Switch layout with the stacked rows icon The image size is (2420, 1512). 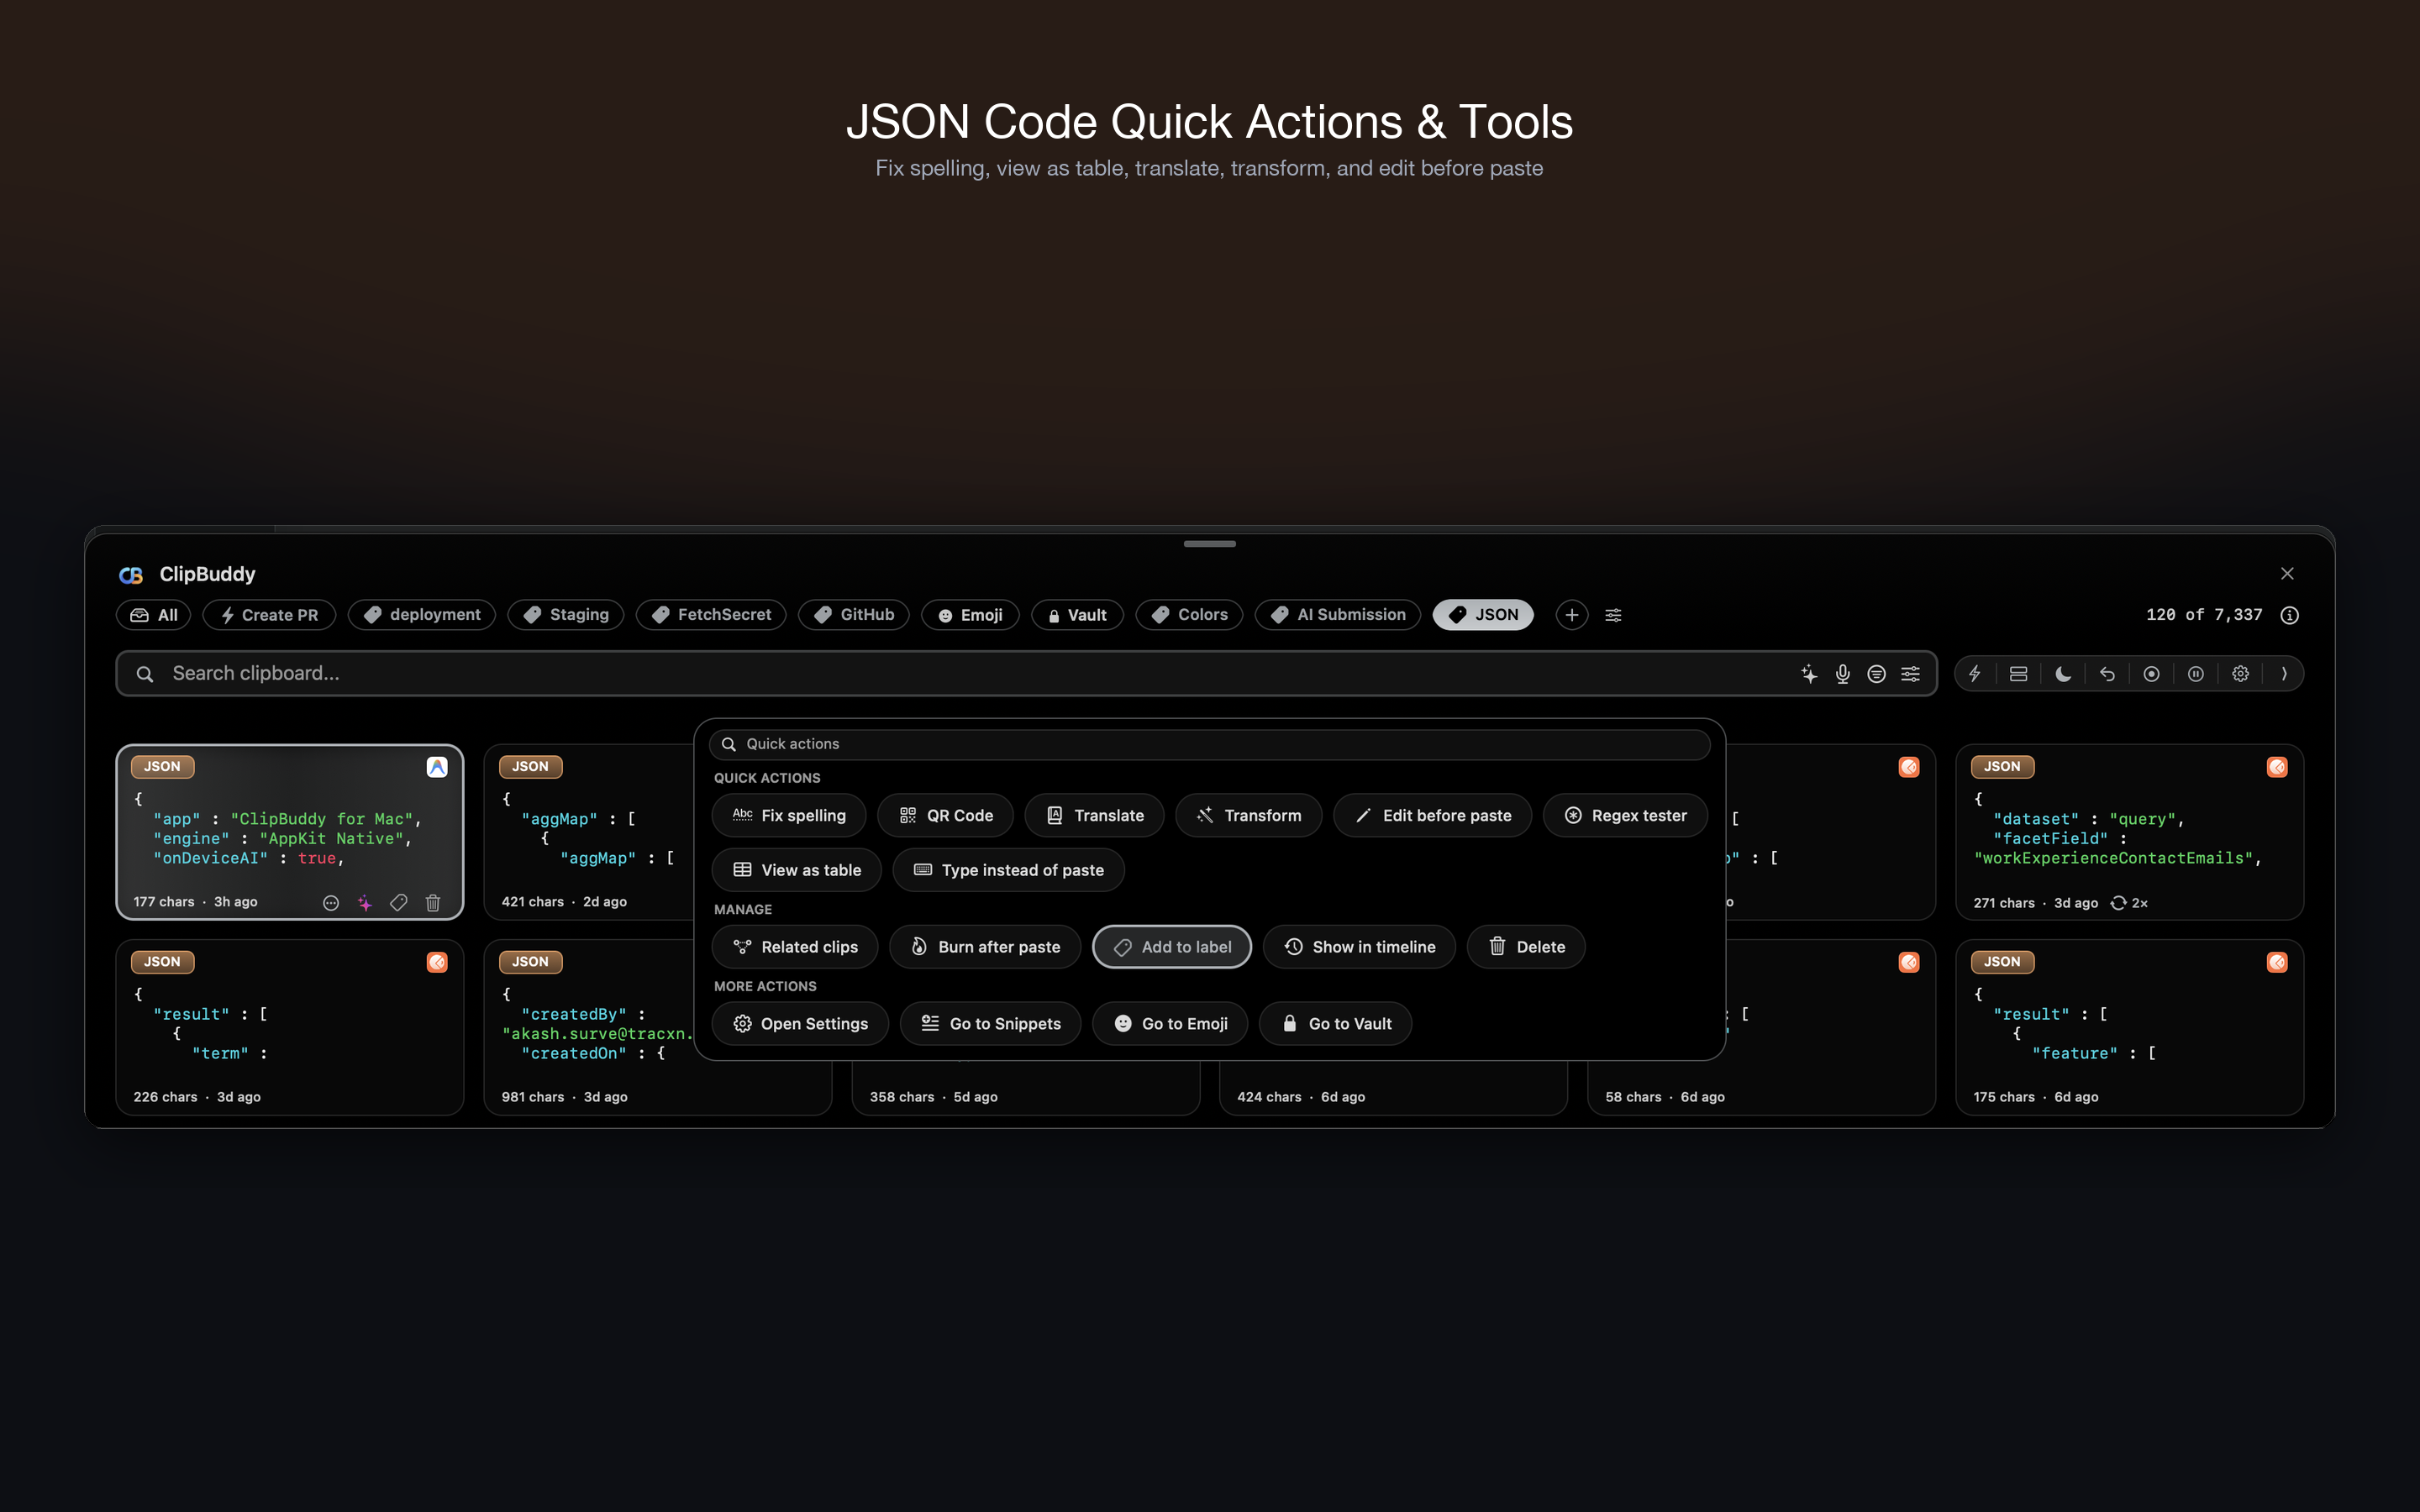click(2019, 674)
